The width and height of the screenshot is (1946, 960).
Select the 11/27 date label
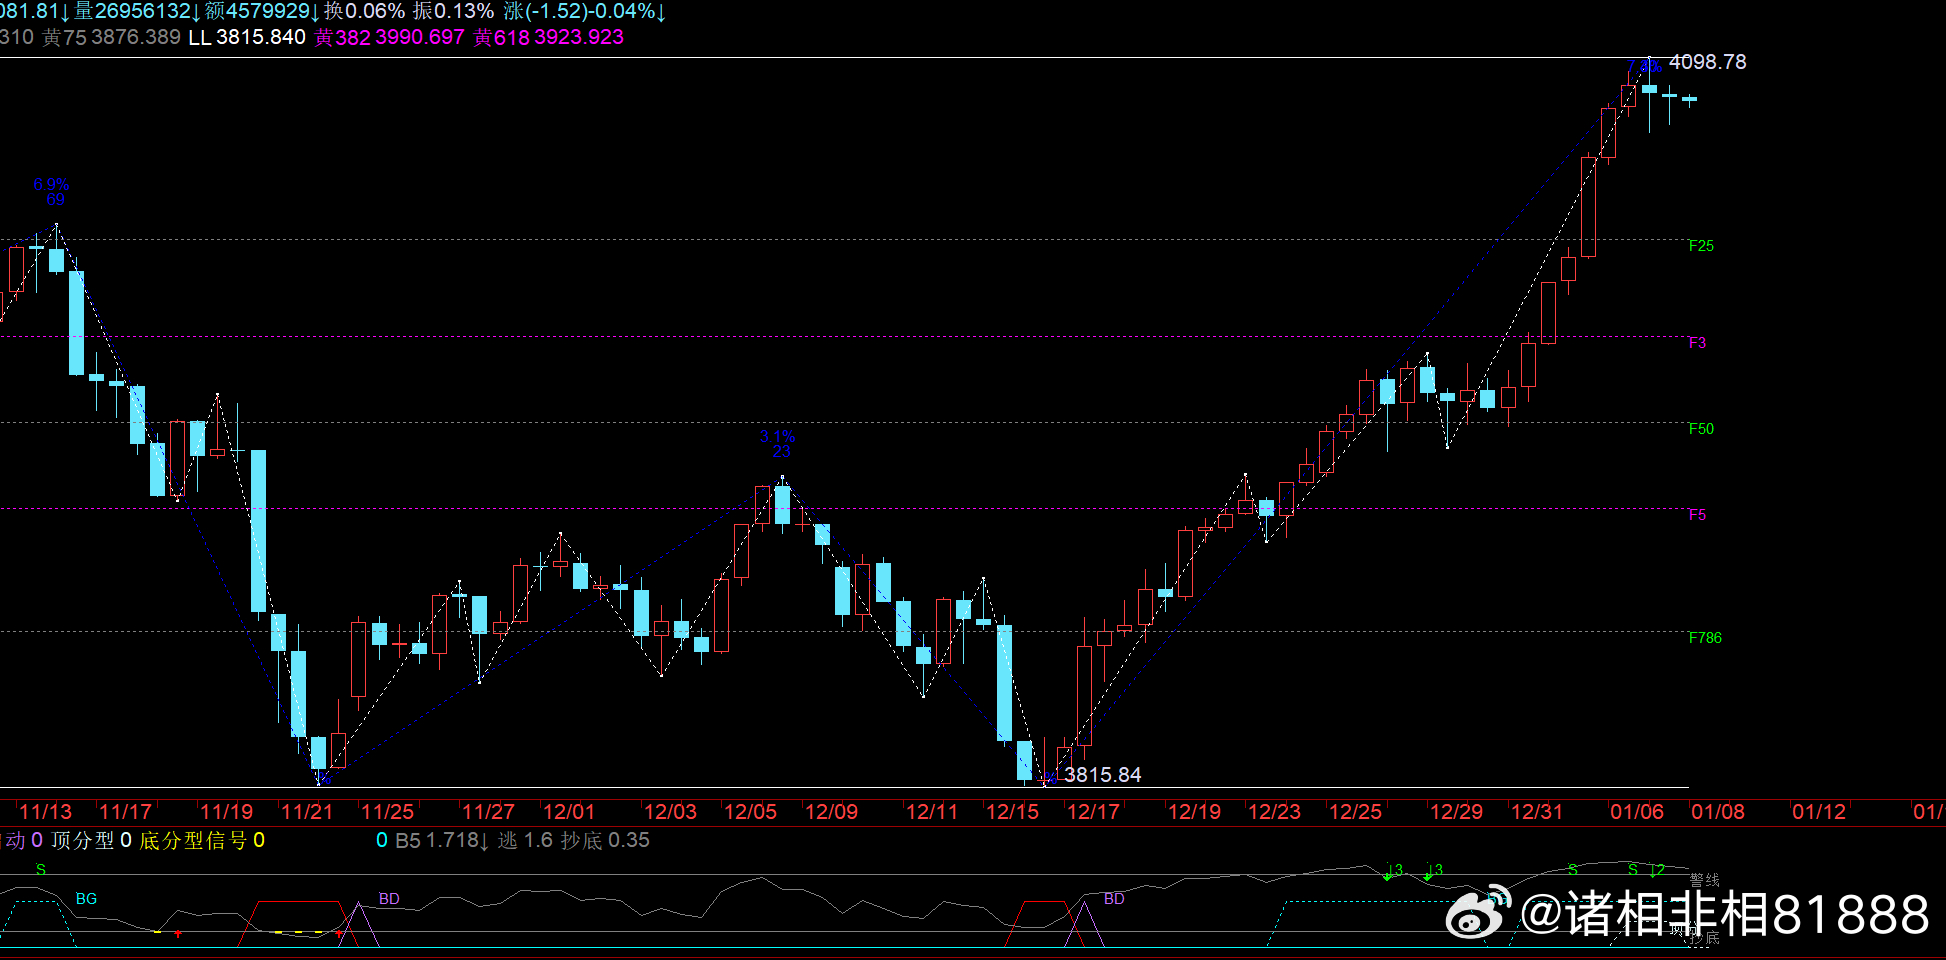[488, 812]
